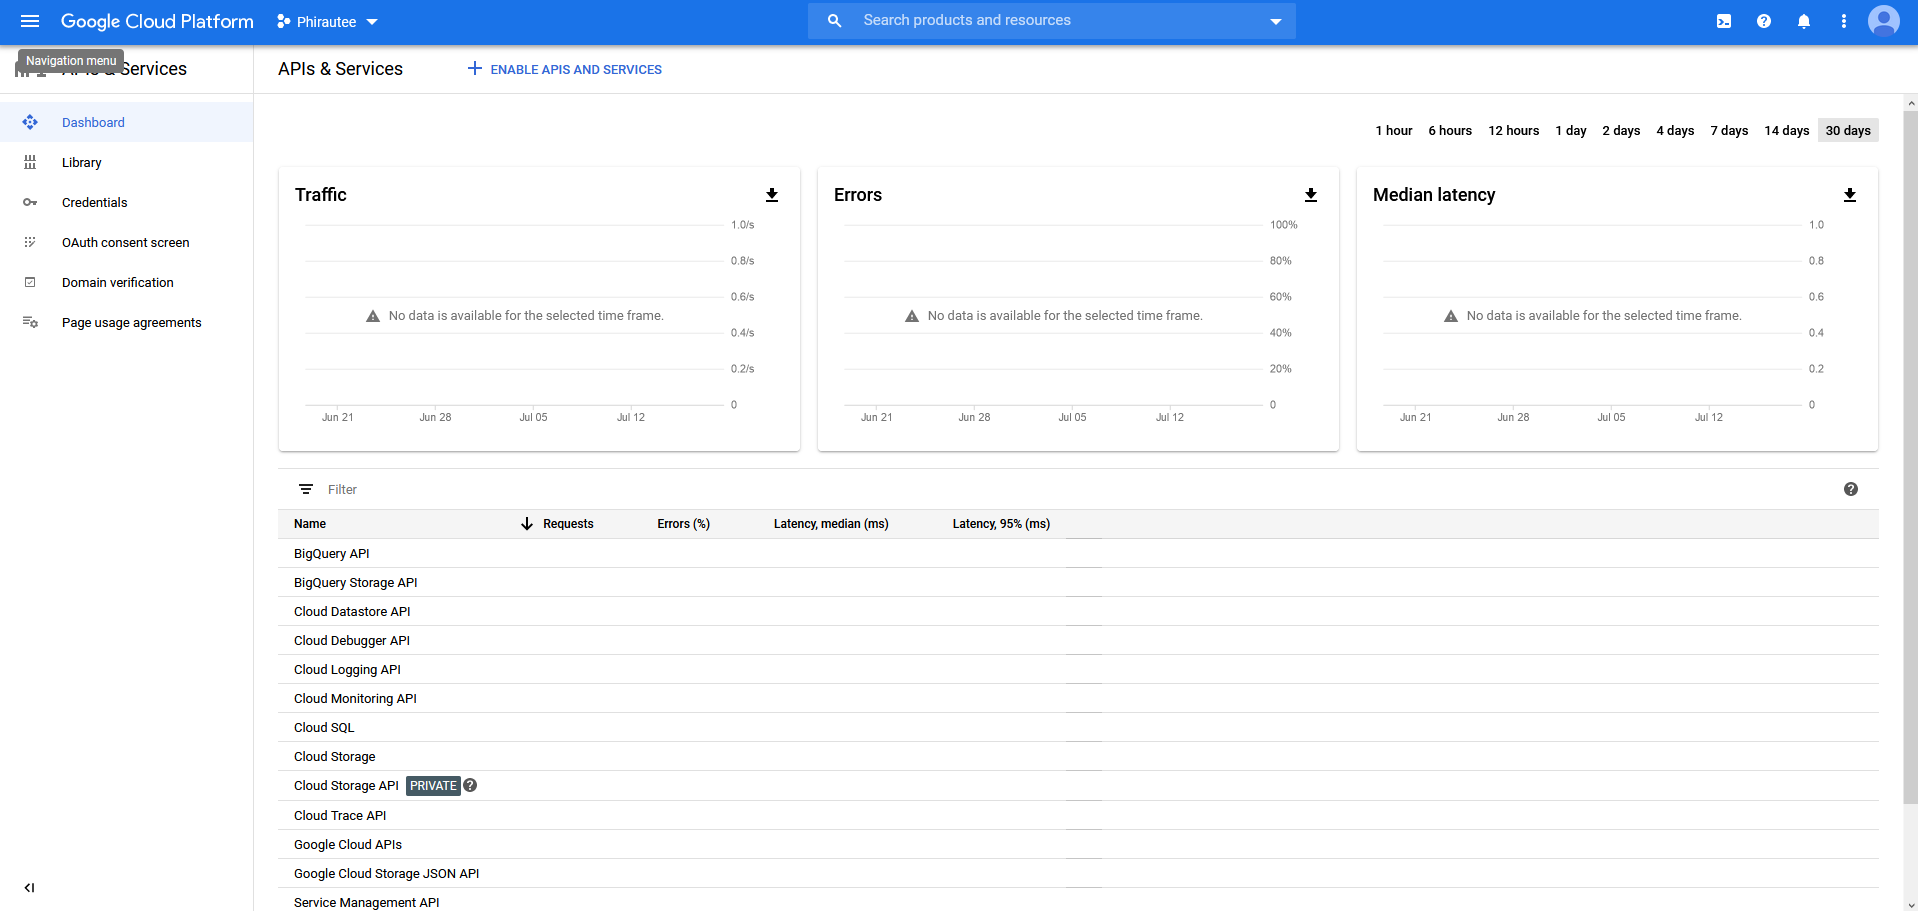Image resolution: width=1918 pixels, height=911 pixels.
Task: Open Cloud Monitoring API details
Action: point(355,698)
